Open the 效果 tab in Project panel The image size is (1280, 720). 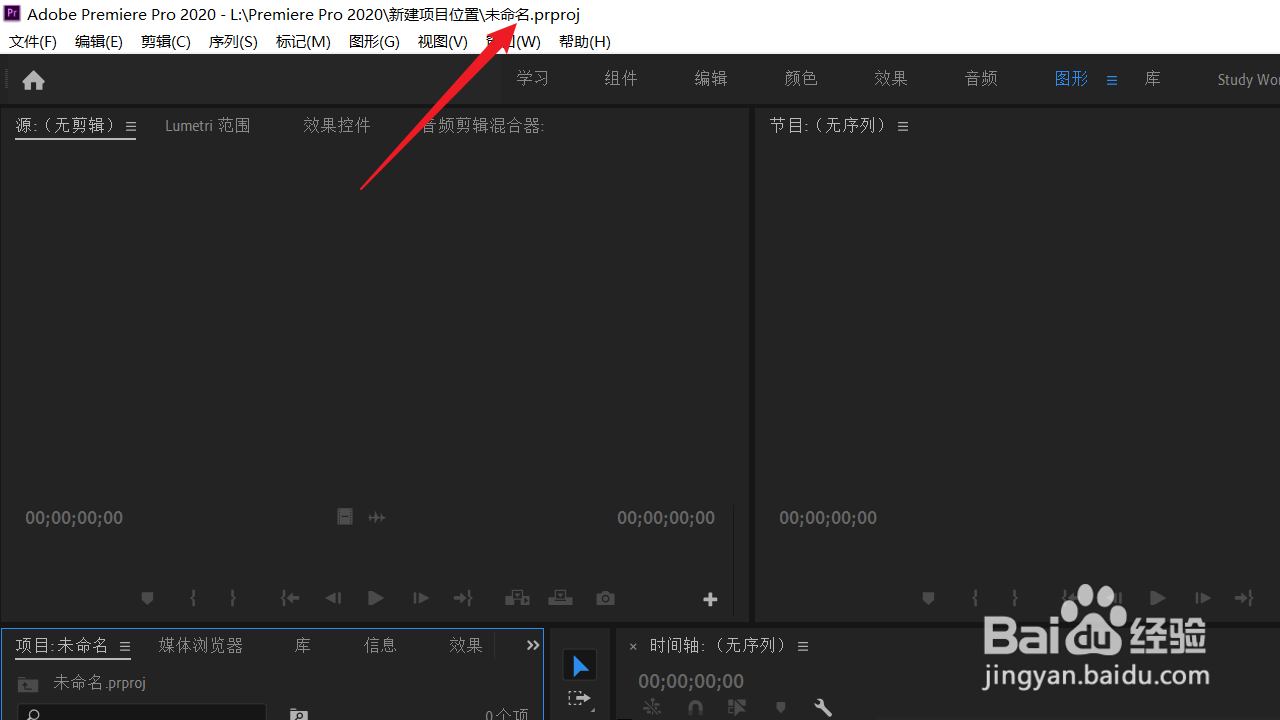click(x=466, y=646)
